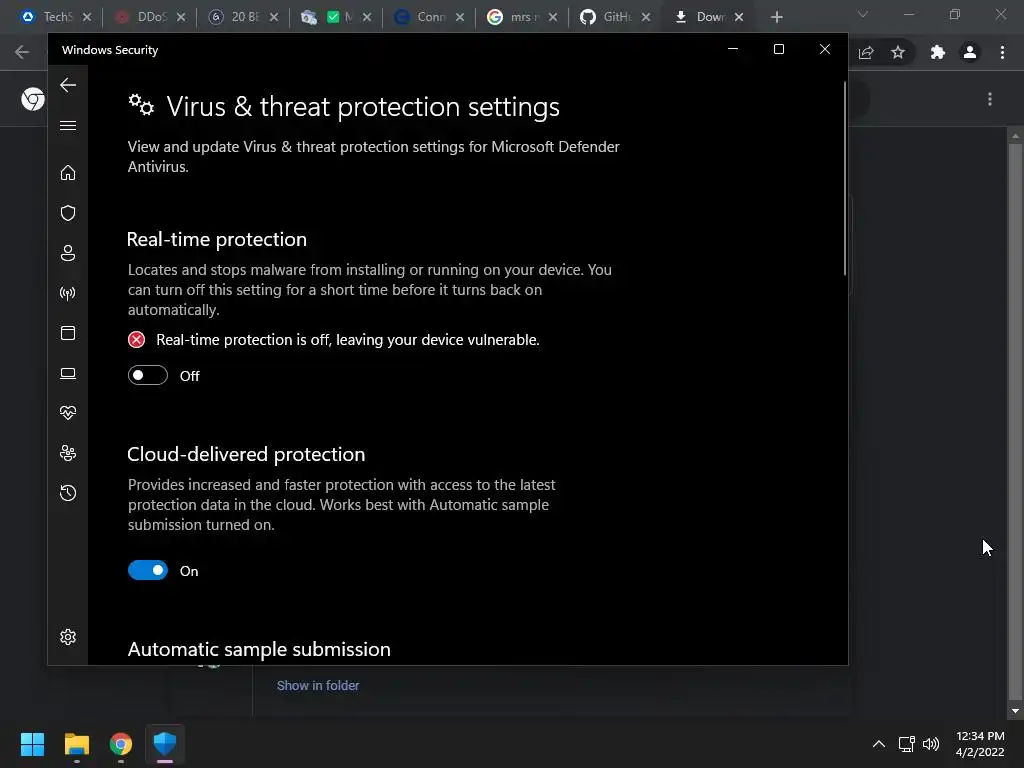Bookmark this page with star icon
The image size is (1024, 768).
898,52
